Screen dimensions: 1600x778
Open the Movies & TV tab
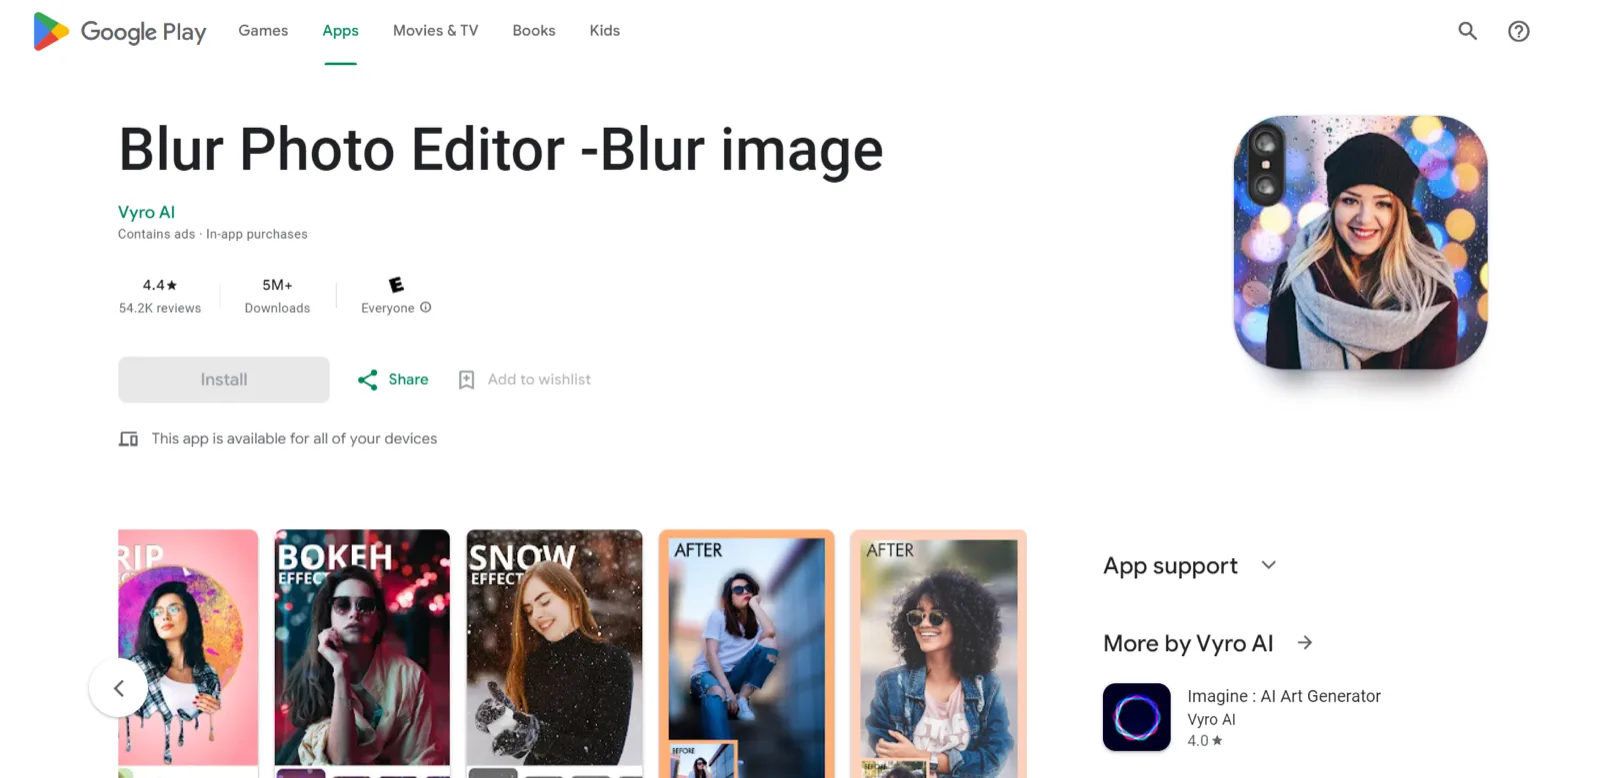[435, 31]
